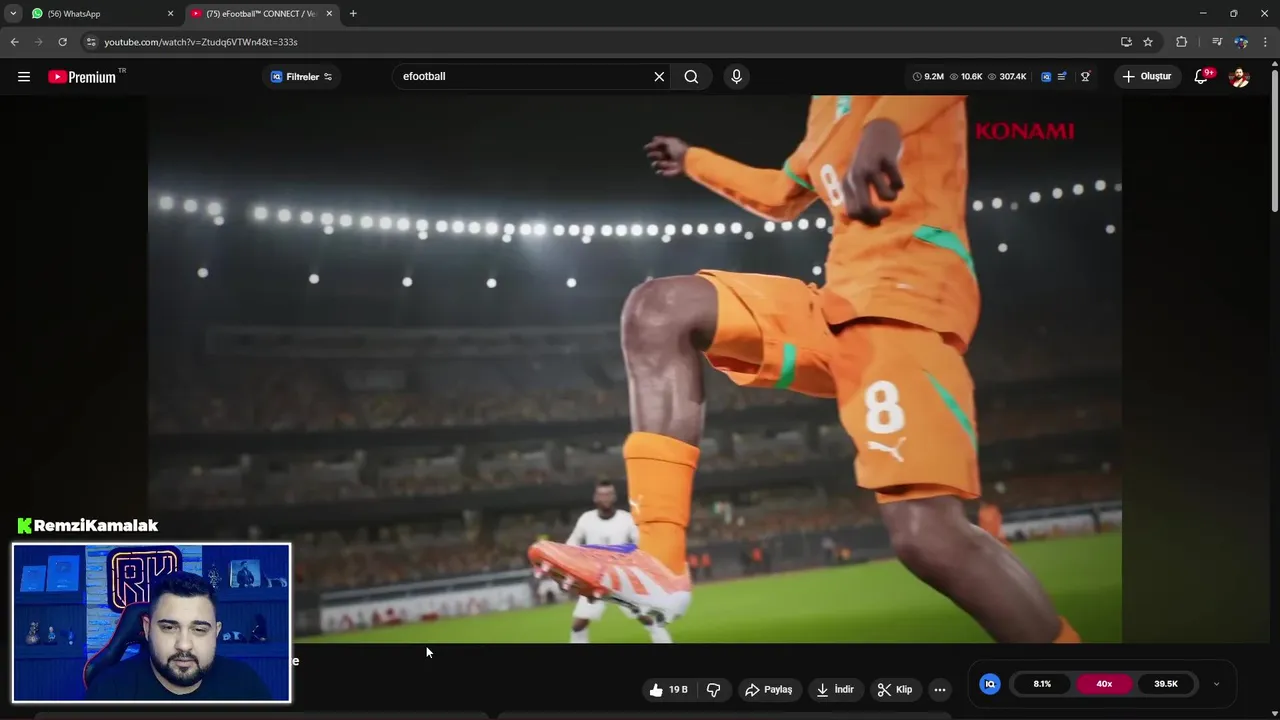Viewport: 1280px width, 720px height.
Task: Close the eFootball CONNECT tab
Action: coord(329,14)
